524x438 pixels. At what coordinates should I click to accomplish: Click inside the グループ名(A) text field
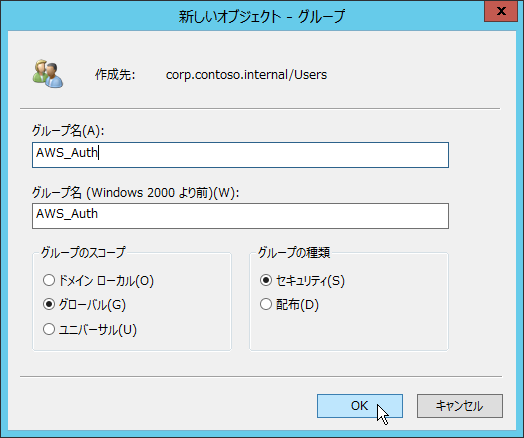click(240, 155)
